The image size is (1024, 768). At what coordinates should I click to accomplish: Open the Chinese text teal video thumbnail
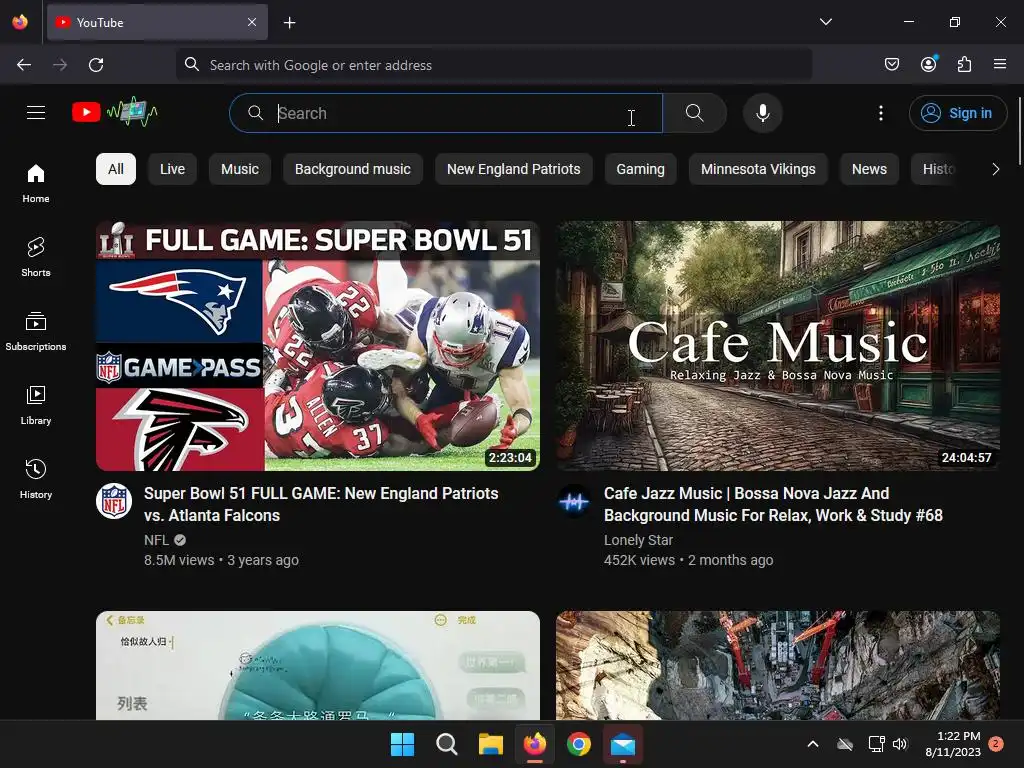coord(318,665)
